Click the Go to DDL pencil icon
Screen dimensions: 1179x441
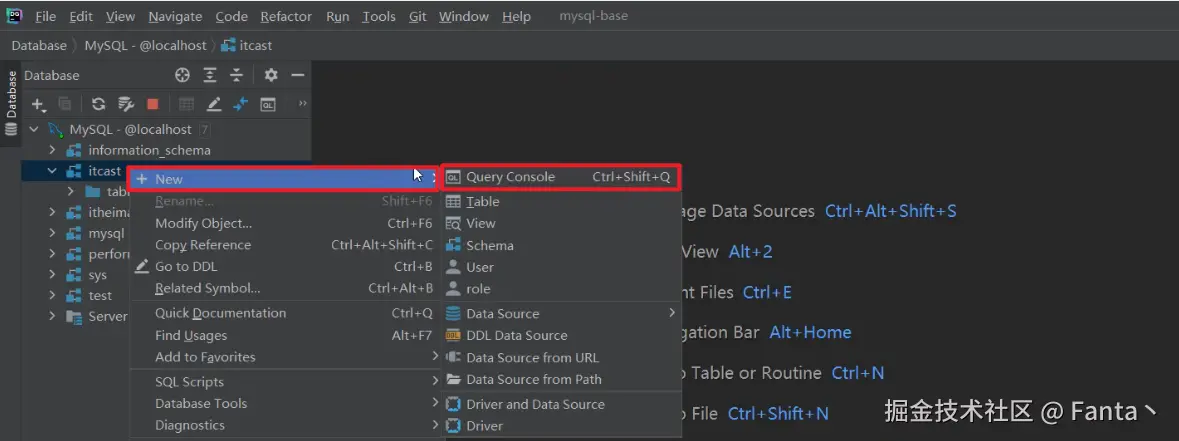[141, 267]
